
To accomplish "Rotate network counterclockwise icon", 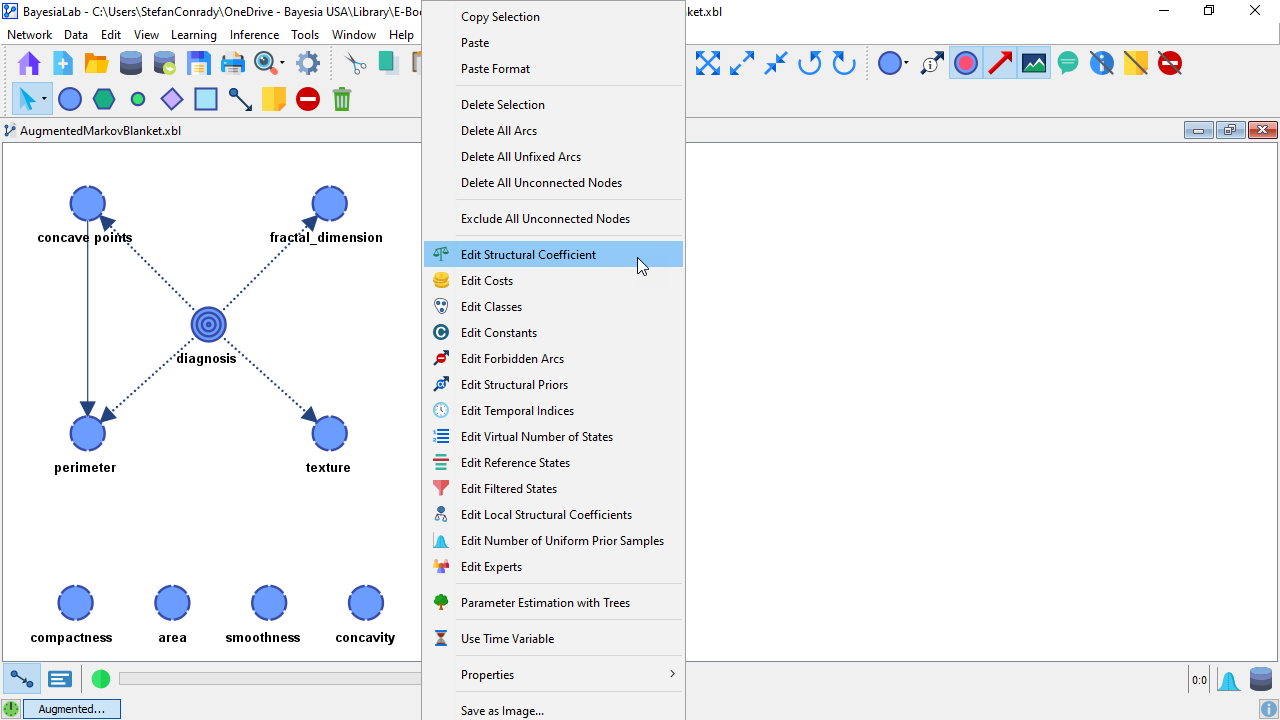I will (x=810, y=64).
